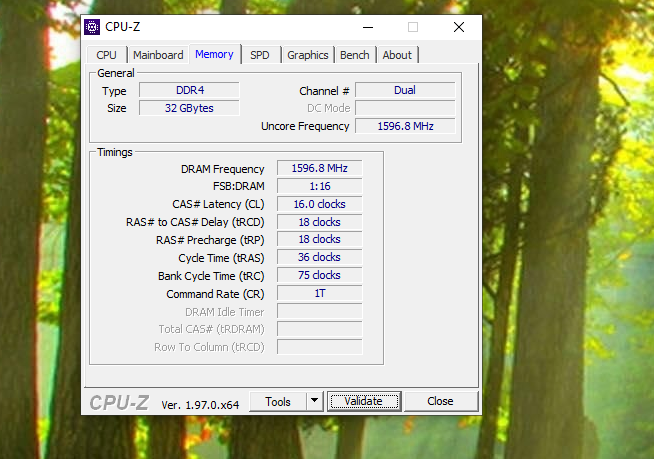Click the Close button at bottom
Viewport: 654px width, 459px height.
(440, 401)
